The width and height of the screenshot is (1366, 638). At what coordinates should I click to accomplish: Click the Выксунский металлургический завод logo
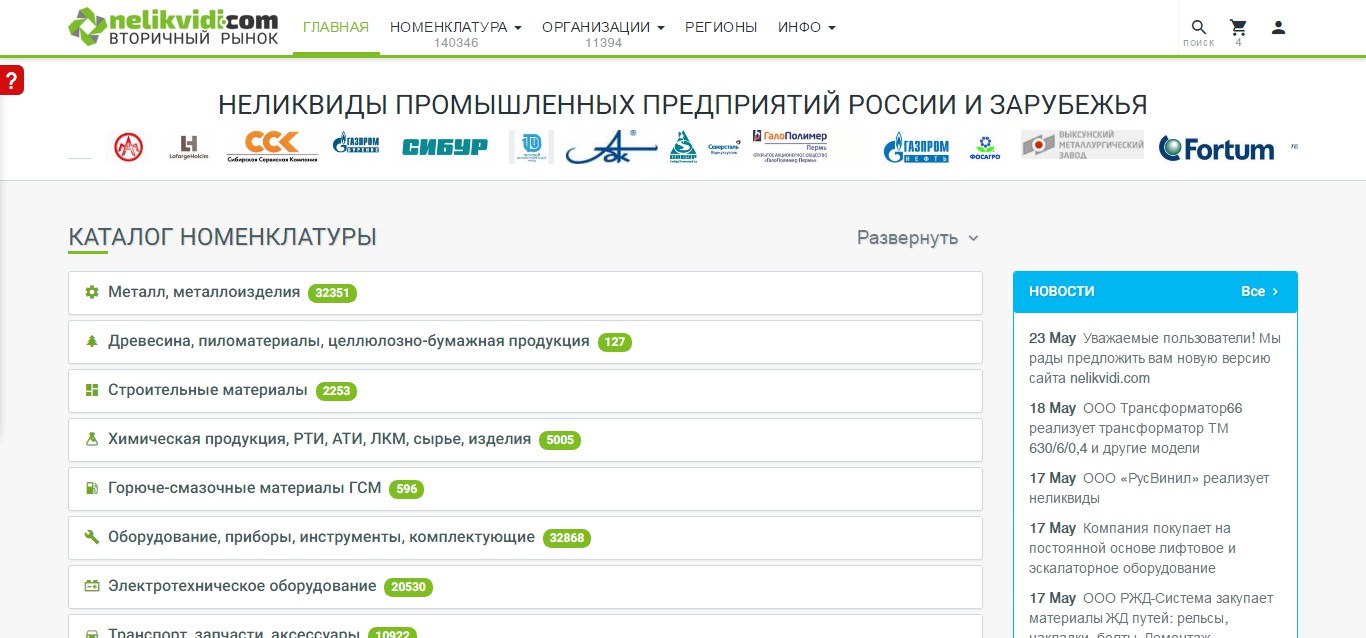point(1082,145)
